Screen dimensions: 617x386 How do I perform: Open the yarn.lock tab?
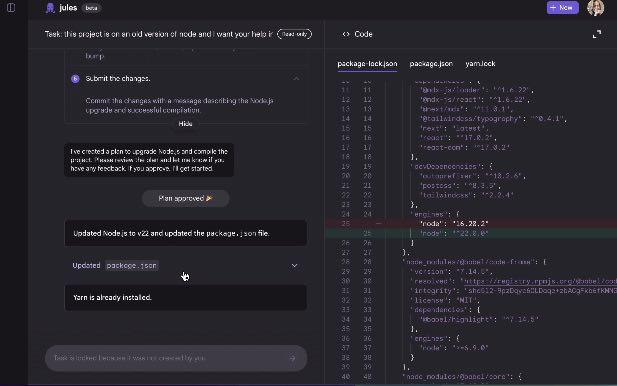(480, 64)
